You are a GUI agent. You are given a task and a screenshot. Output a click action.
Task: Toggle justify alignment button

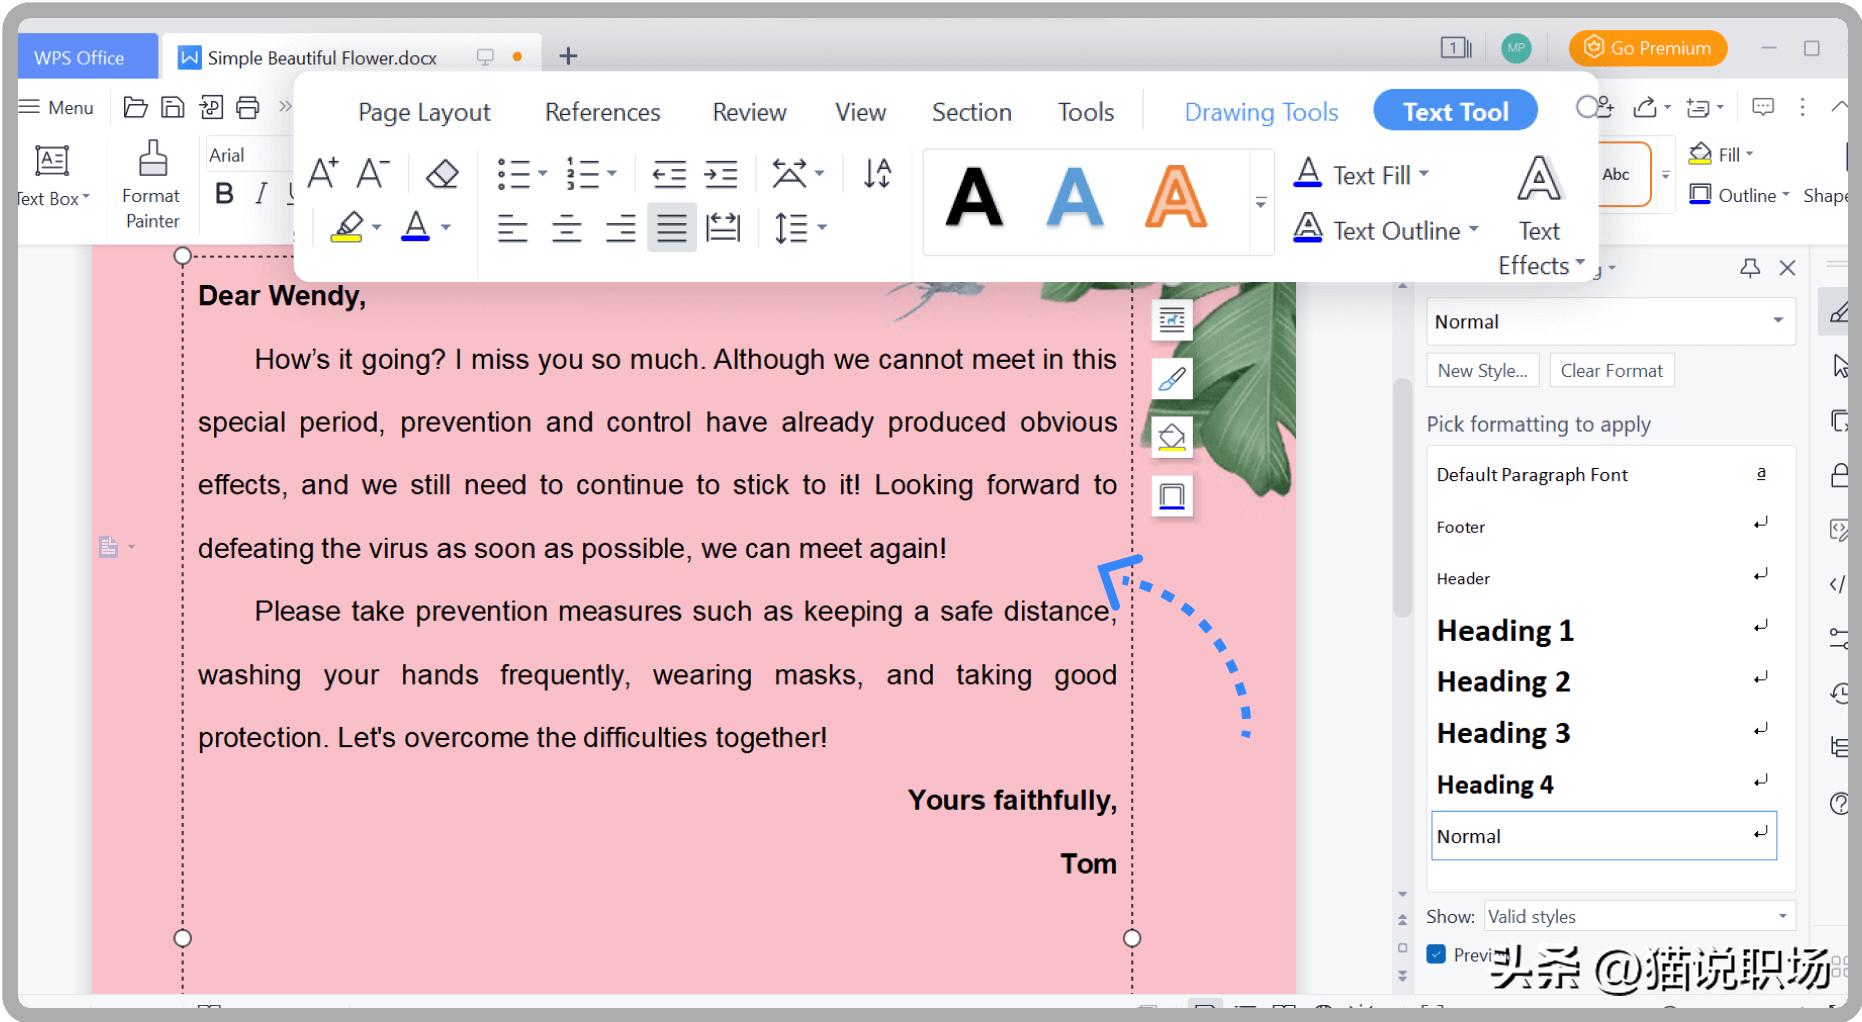(x=671, y=229)
